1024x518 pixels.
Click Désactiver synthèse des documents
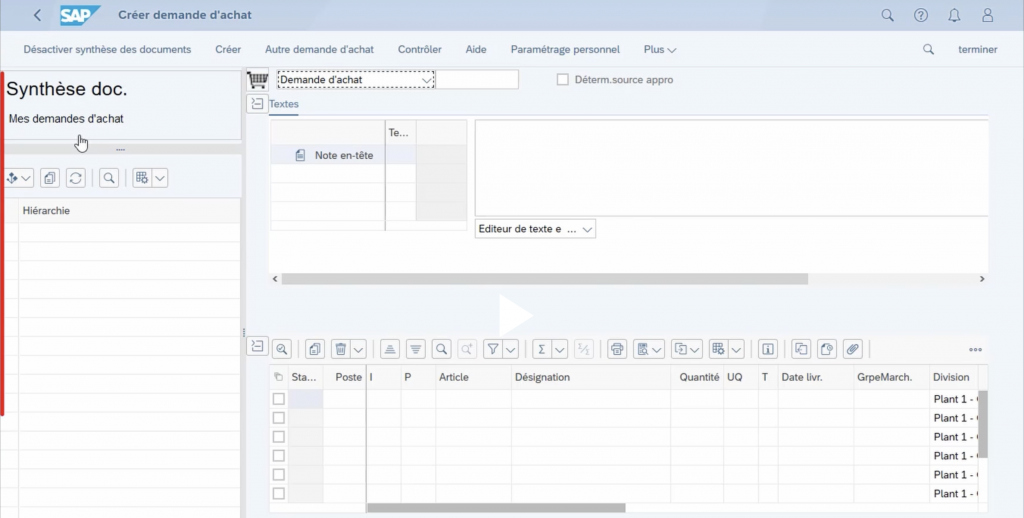coord(107,49)
